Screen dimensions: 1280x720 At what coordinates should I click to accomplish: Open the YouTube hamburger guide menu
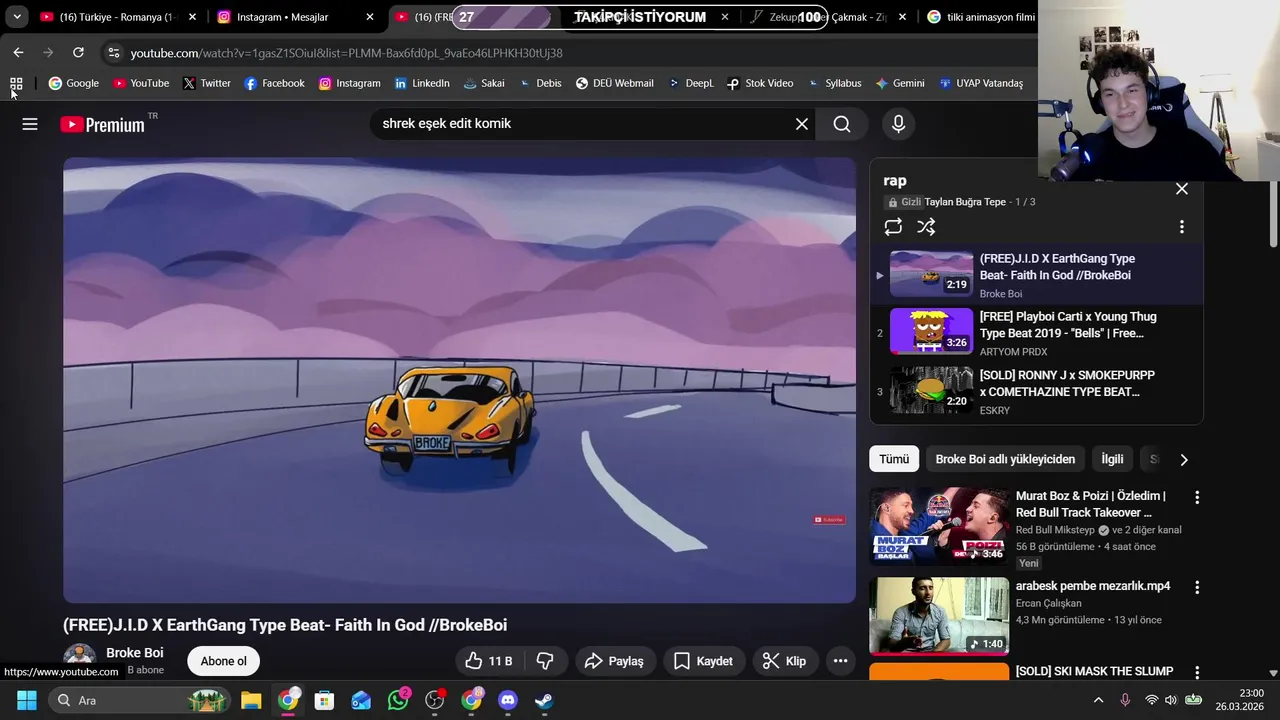[x=30, y=124]
